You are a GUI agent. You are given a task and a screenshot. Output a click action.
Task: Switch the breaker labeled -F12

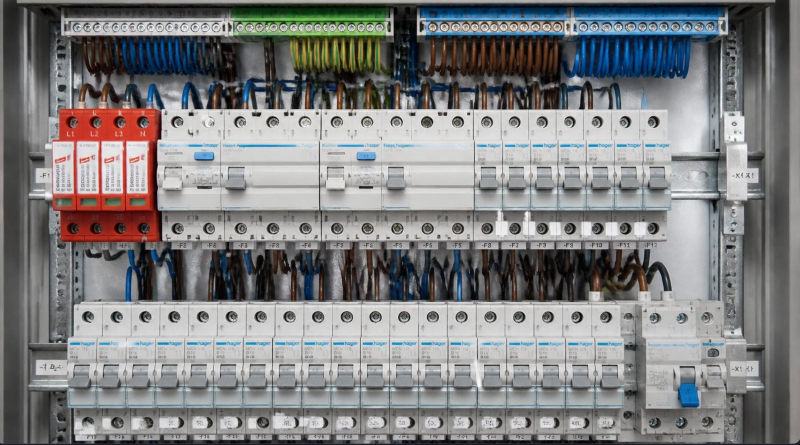(657, 179)
